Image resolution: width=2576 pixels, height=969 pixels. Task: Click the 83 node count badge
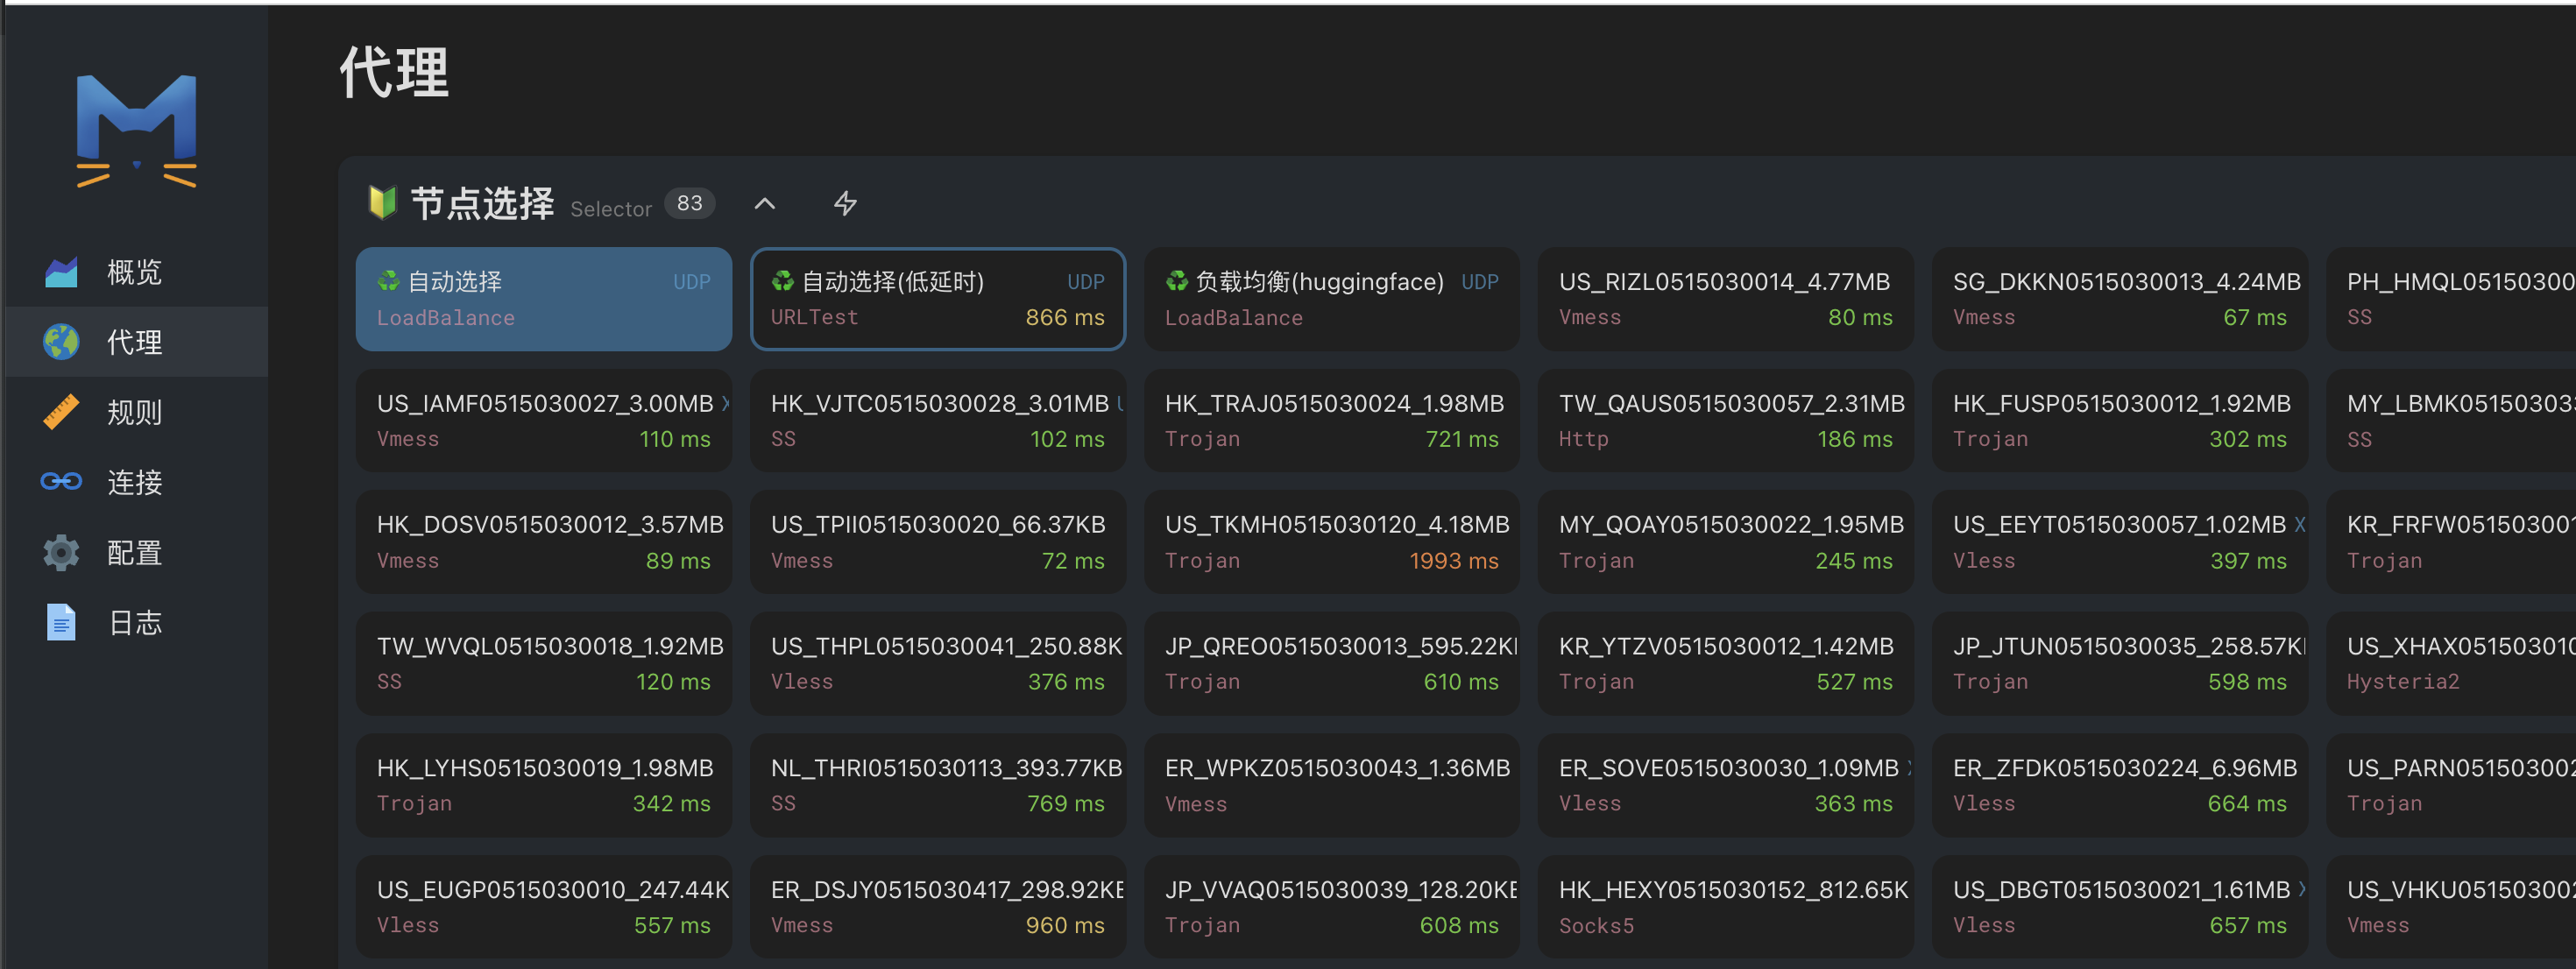click(x=689, y=204)
